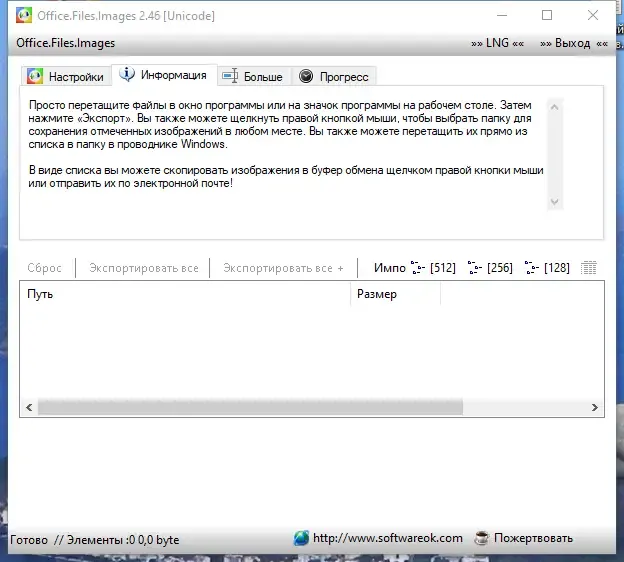Switch to the list grid view icon
The image size is (624, 562).
tap(588, 268)
